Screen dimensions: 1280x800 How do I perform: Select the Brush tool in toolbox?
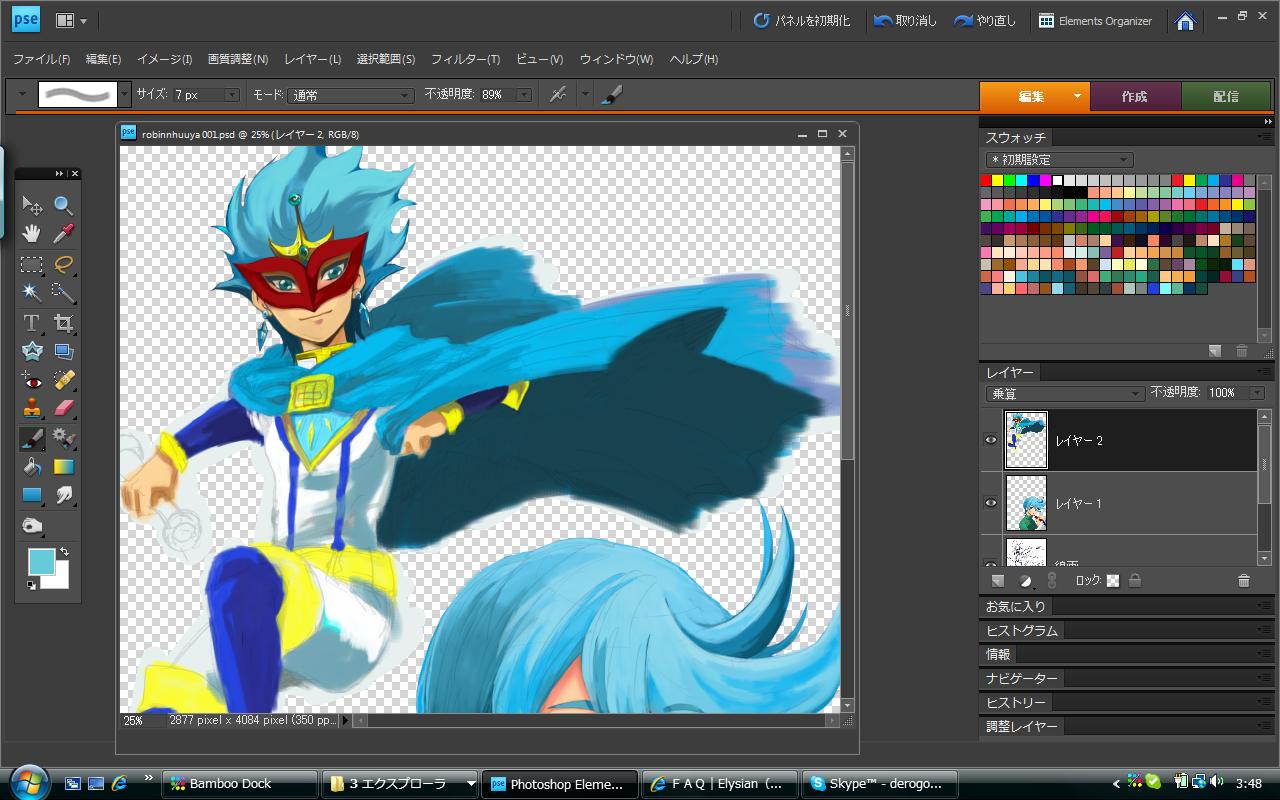(32, 438)
